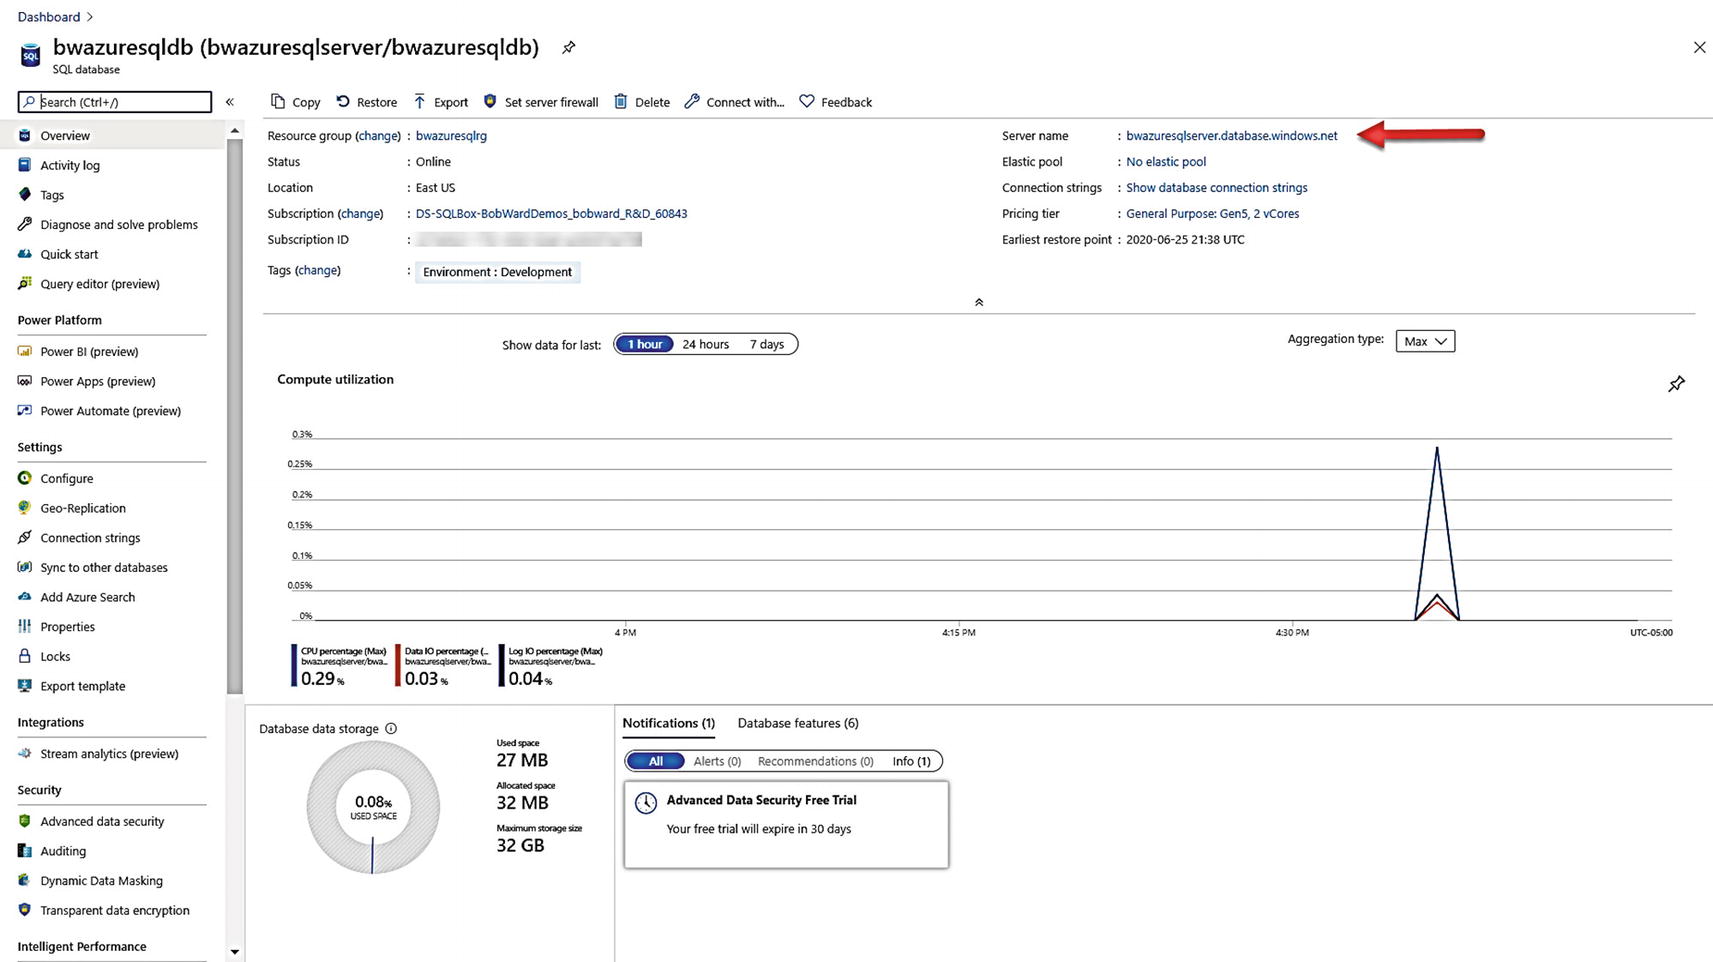Collapse the sidebar menu with double chevron
This screenshot has height=962, width=1713.
point(230,102)
